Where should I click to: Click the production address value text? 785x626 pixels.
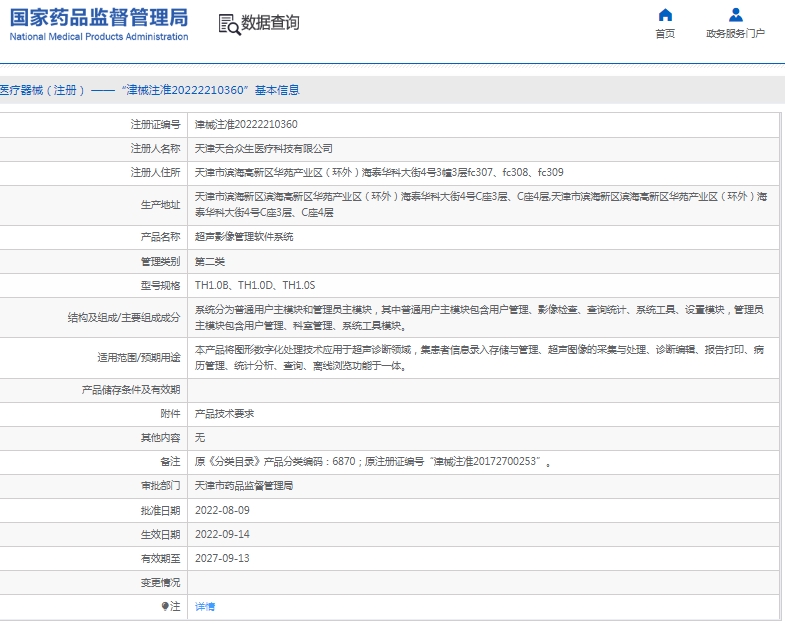481,204
